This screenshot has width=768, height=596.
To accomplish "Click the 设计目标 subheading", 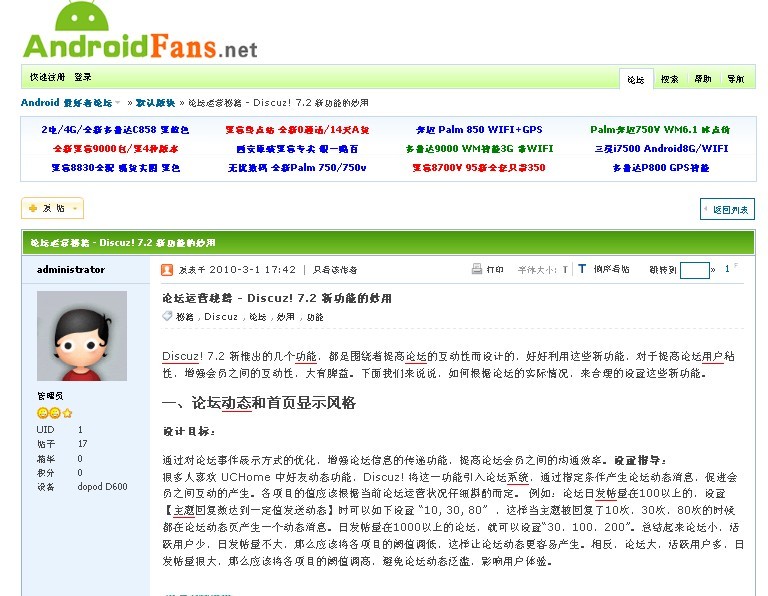I will pos(189,431).
